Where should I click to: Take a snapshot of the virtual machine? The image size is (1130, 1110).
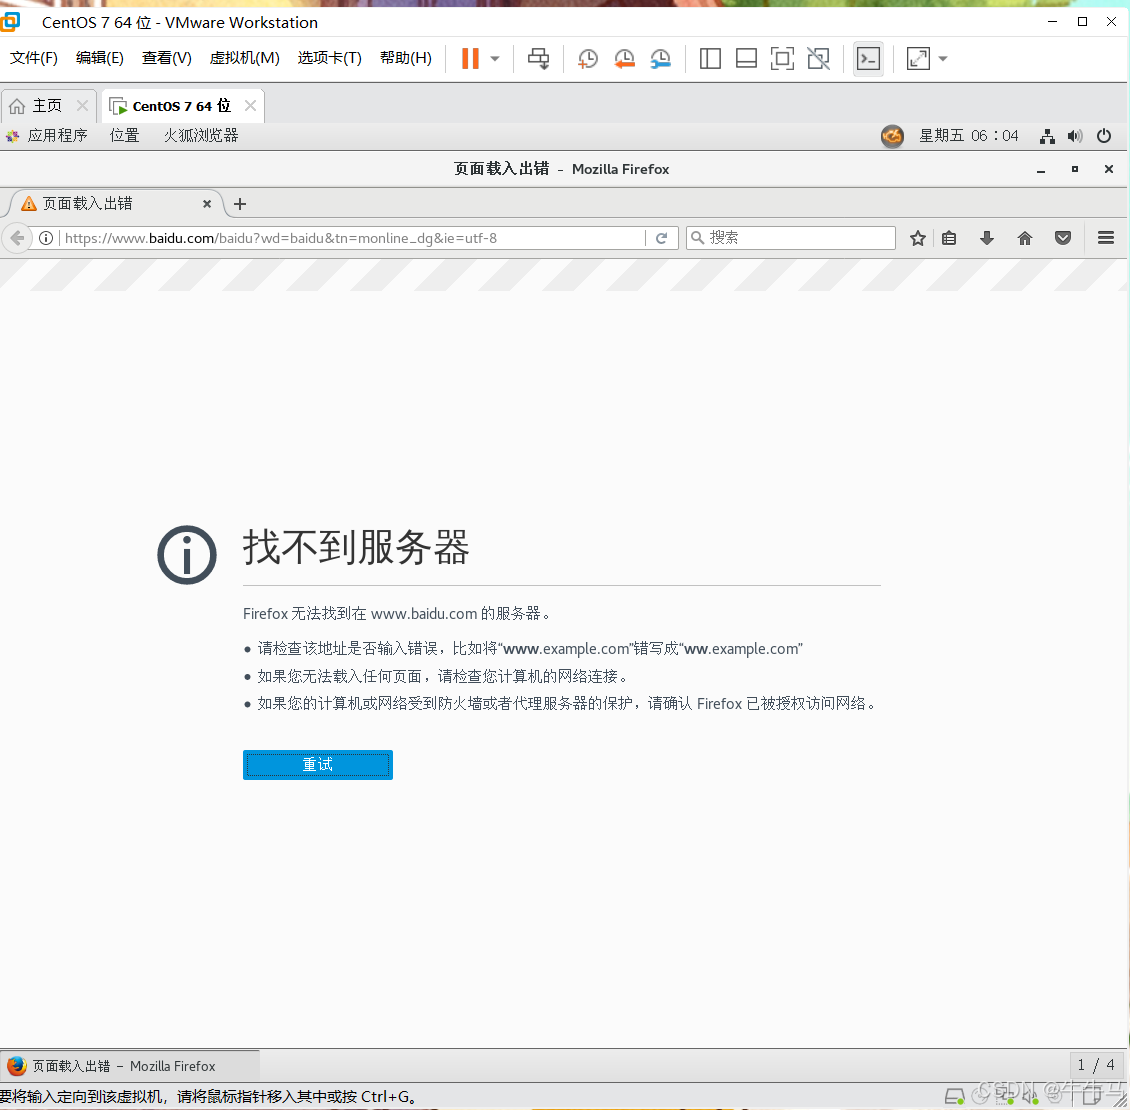tap(588, 58)
